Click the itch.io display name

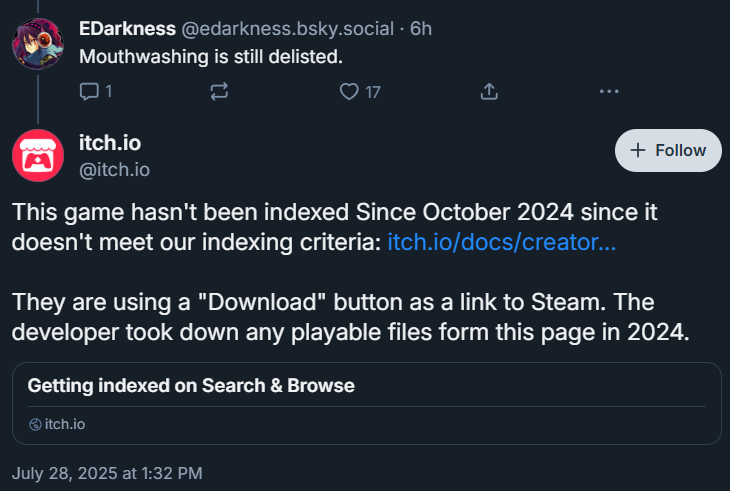coord(110,142)
